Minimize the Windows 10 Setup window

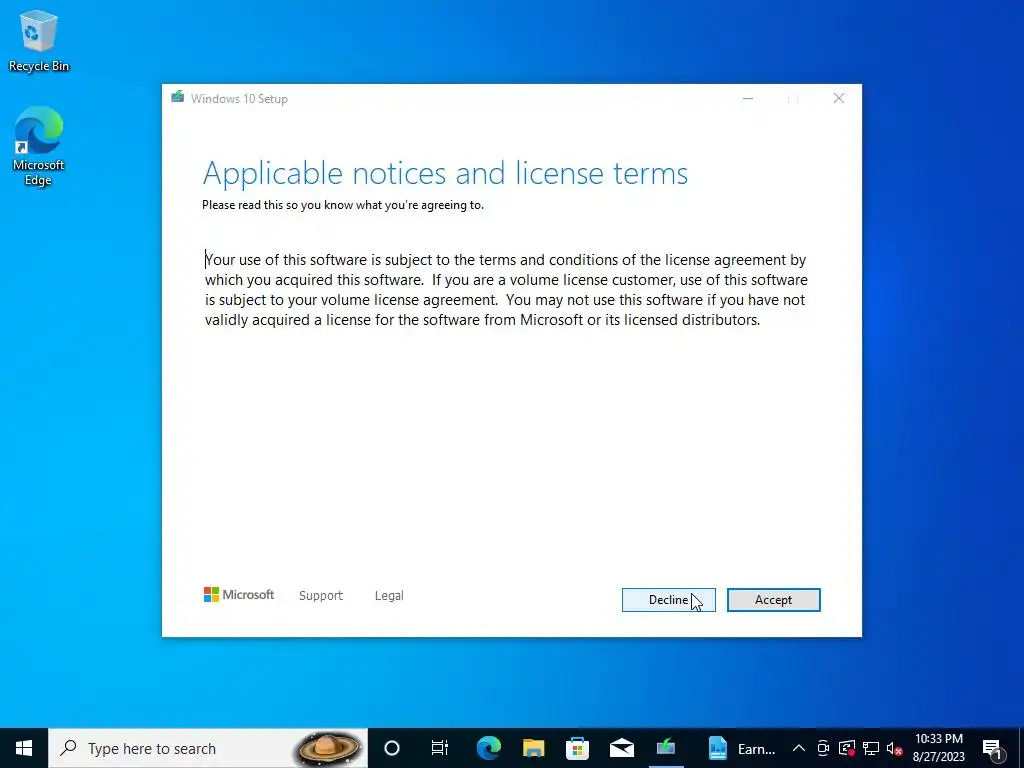click(748, 99)
